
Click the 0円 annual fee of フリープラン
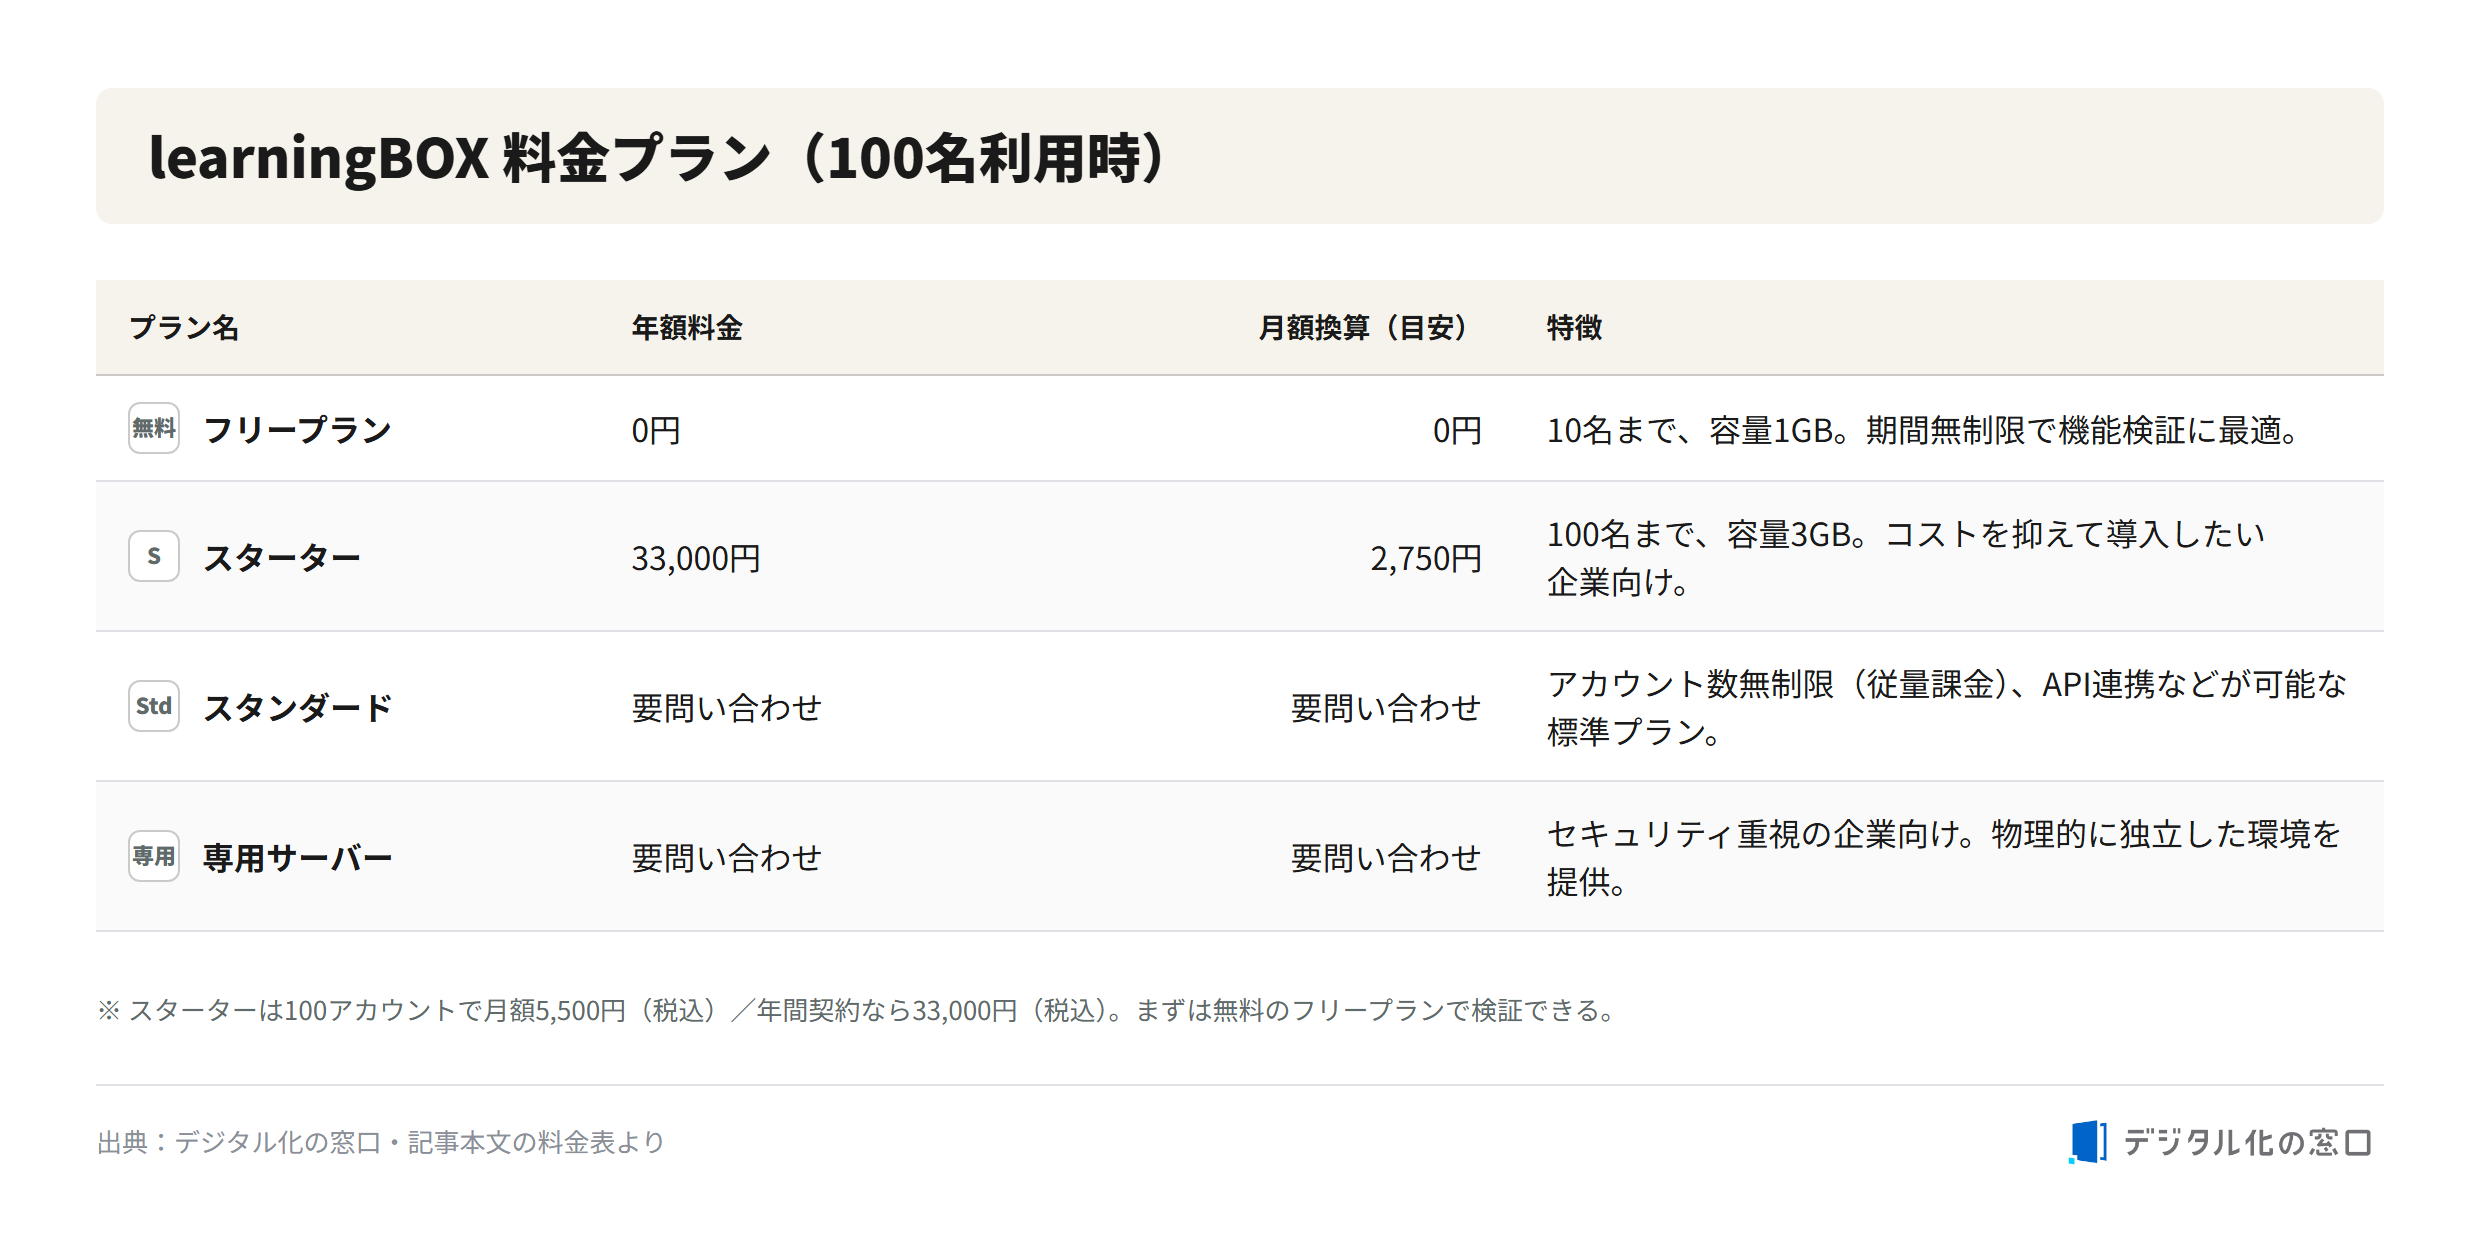click(656, 430)
